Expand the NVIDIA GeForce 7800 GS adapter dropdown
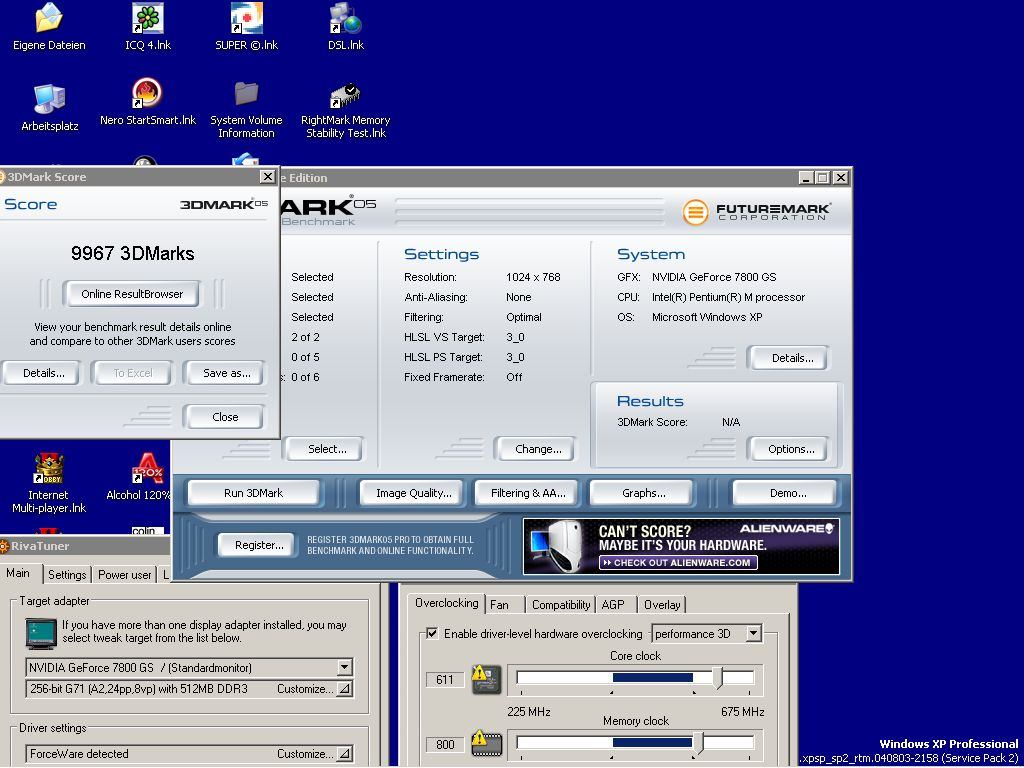The width and height of the screenshot is (1024, 768). [x=345, y=667]
